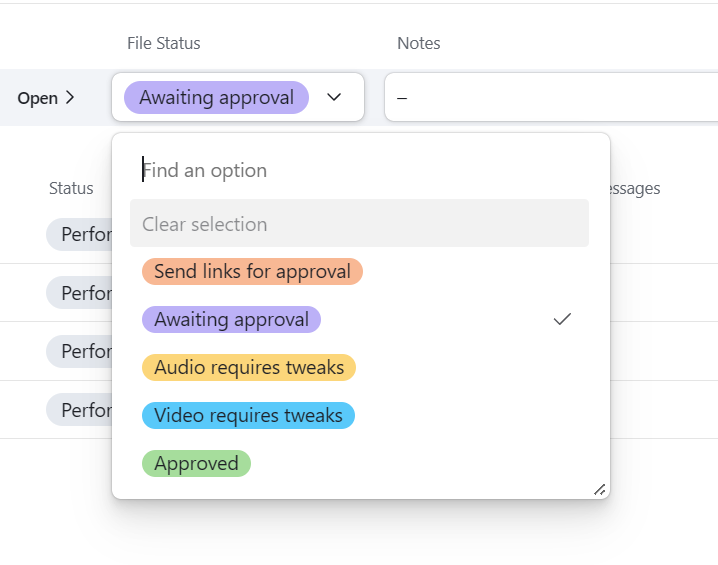Click the File Status column header
The width and height of the screenshot is (718, 565).
[x=163, y=43]
